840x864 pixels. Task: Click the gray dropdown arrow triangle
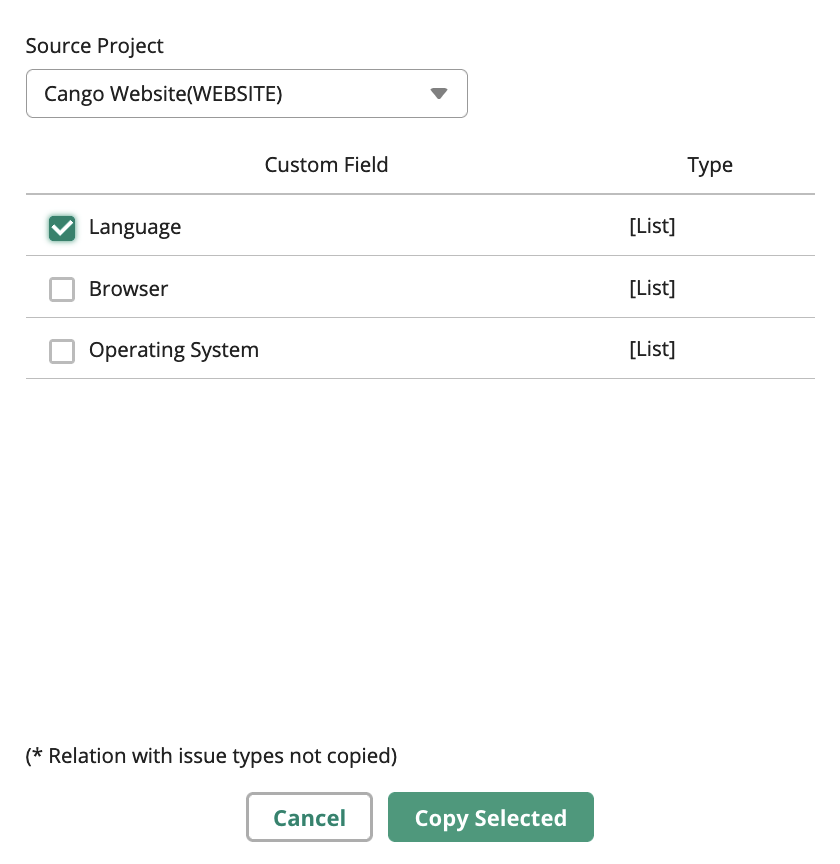tap(438, 94)
